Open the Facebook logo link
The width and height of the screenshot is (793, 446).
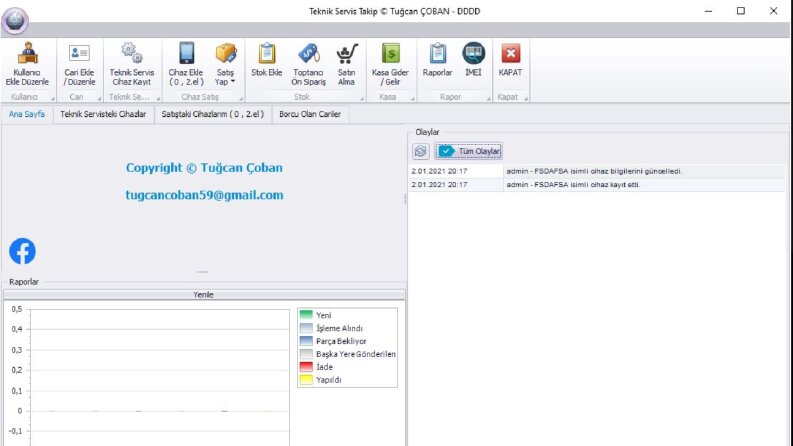22,251
